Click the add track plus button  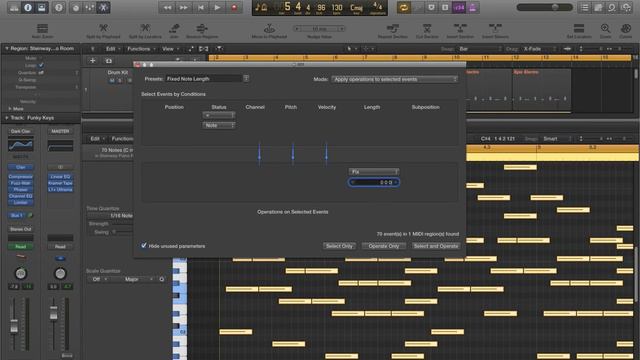(93, 61)
